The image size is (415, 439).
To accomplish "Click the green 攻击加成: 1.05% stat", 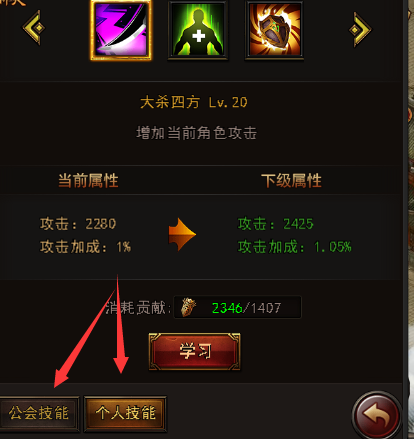I will pyautogui.click(x=295, y=247).
